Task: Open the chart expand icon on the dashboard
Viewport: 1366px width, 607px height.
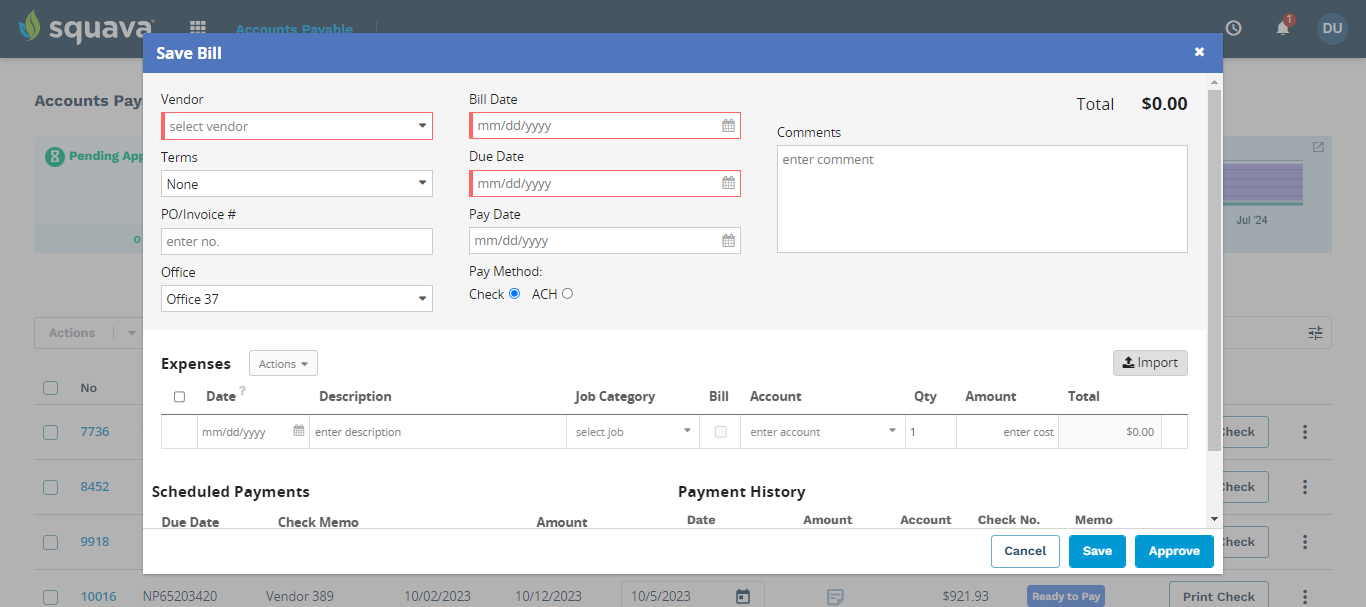Action: click(x=1318, y=147)
